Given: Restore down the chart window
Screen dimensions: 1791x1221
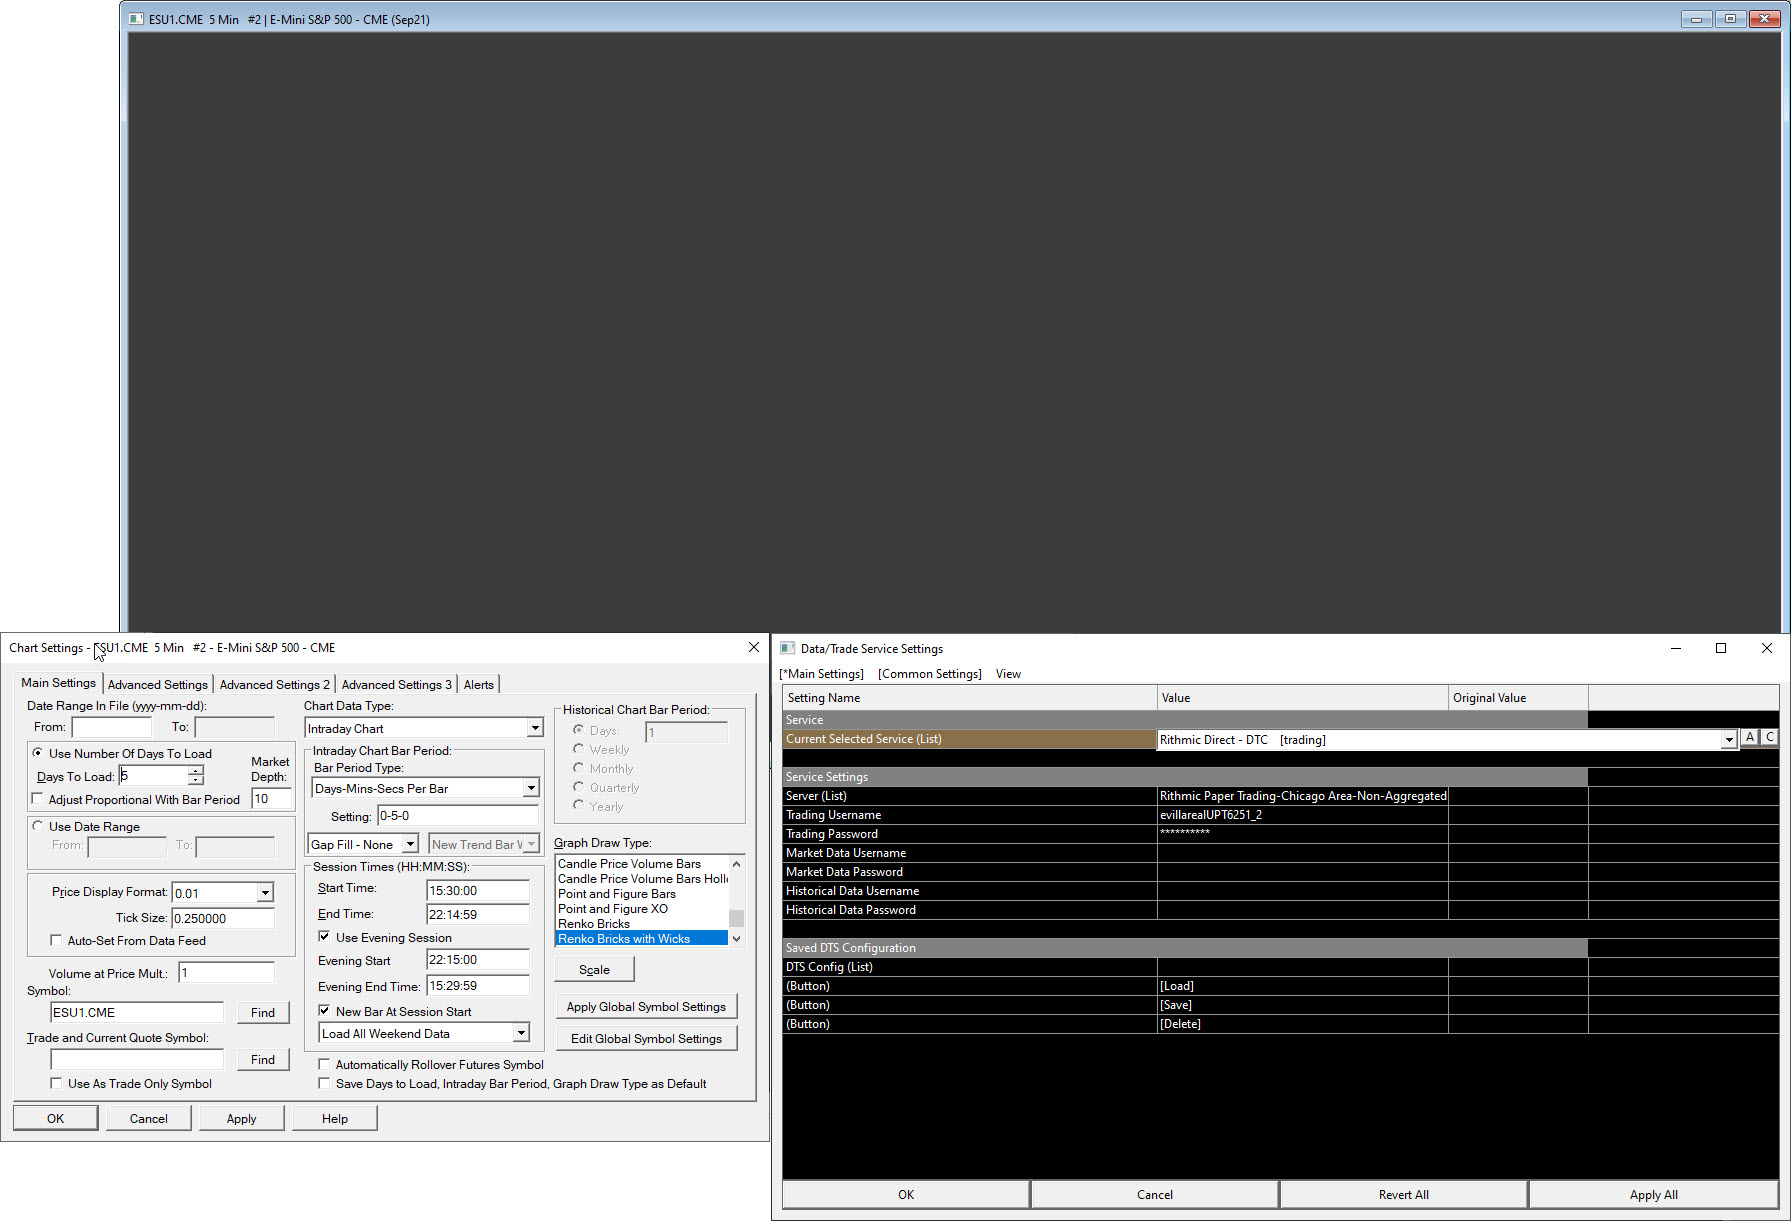Looking at the screenshot, I should [1729, 19].
